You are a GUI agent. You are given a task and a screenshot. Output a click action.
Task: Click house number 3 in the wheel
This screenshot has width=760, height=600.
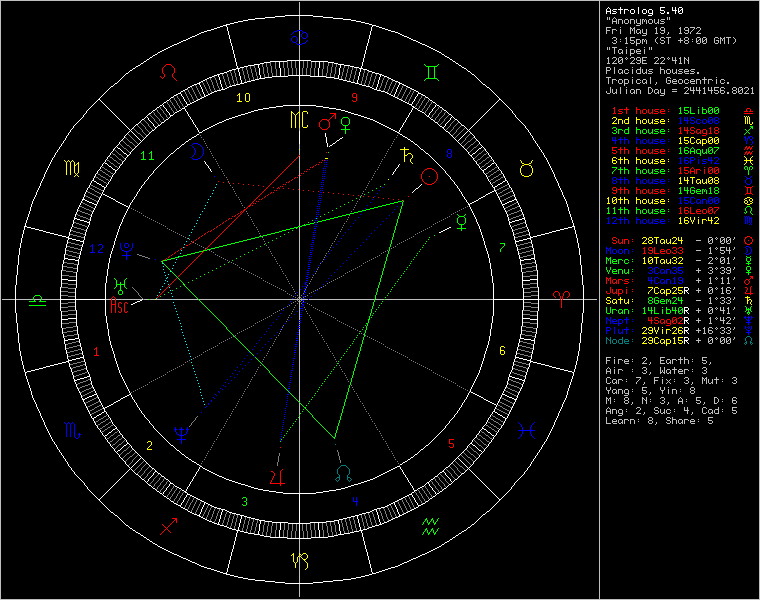pyautogui.click(x=244, y=502)
